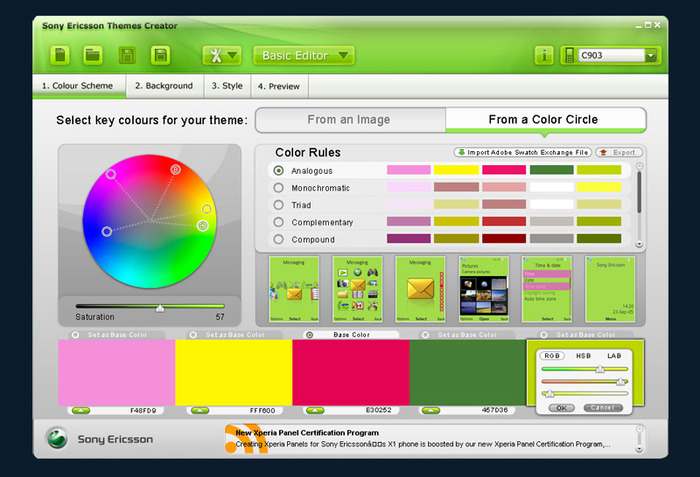700x477 pixels.
Task: Switch to the 3. Style tab
Action: (227, 86)
